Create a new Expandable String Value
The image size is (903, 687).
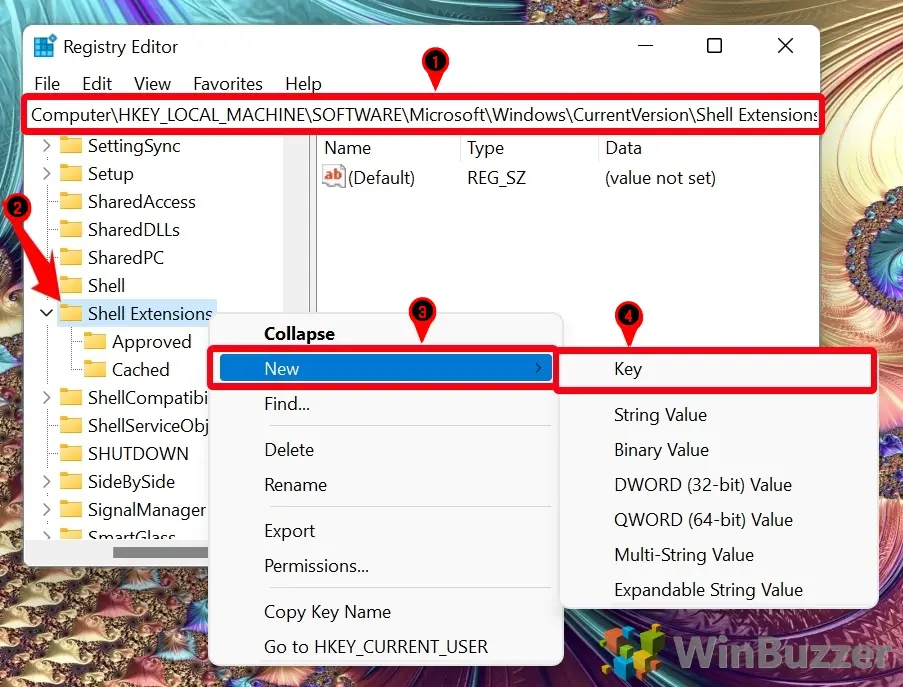click(708, 590)
